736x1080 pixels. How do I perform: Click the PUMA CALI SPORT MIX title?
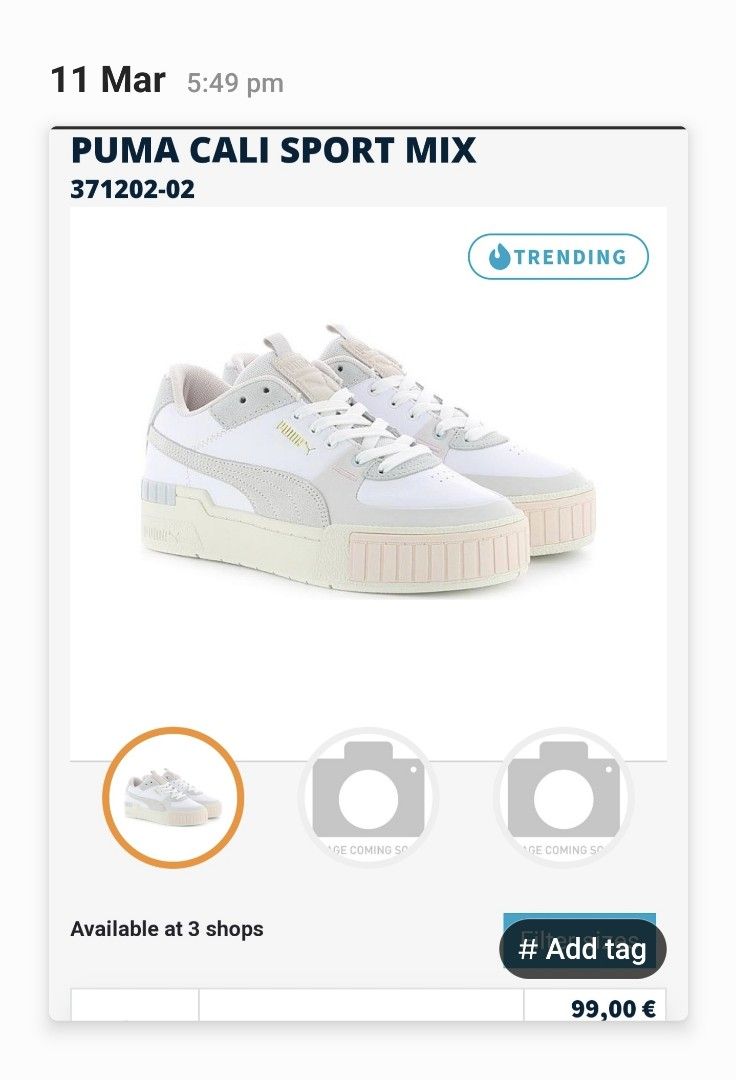(x=273, y=150)
